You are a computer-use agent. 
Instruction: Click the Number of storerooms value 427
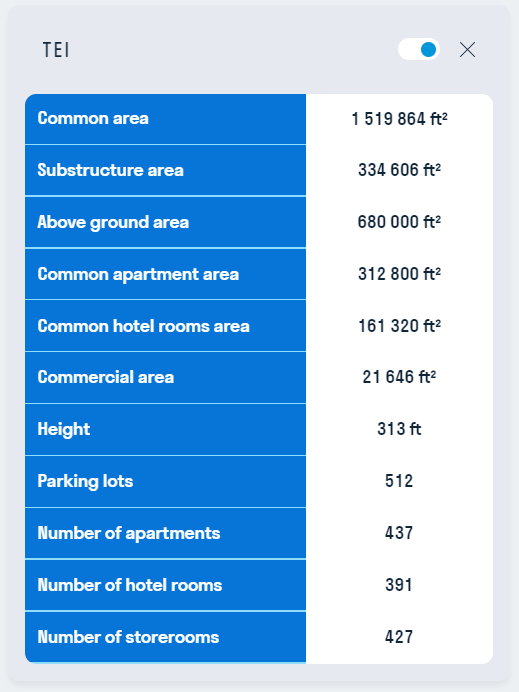pos(399,637)
